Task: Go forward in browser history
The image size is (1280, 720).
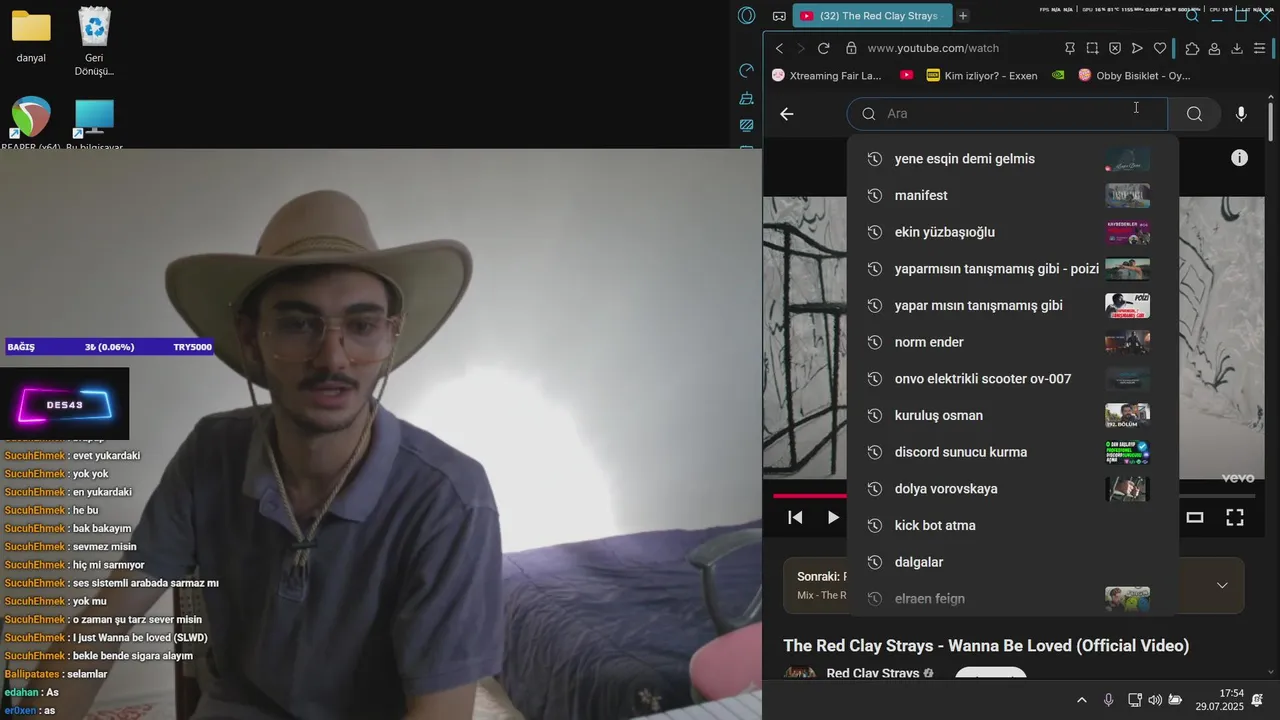Action: pos(800,48)
